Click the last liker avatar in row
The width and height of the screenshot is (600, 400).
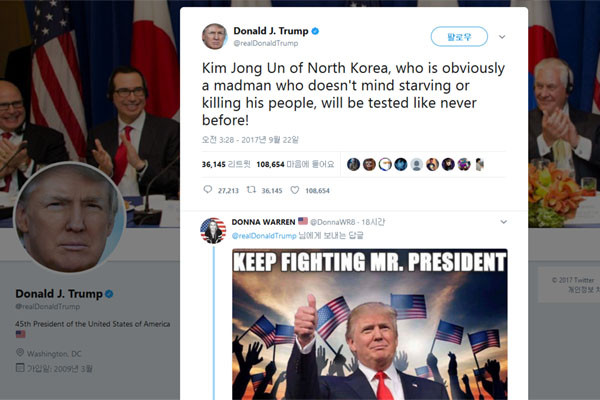[479, 164]
